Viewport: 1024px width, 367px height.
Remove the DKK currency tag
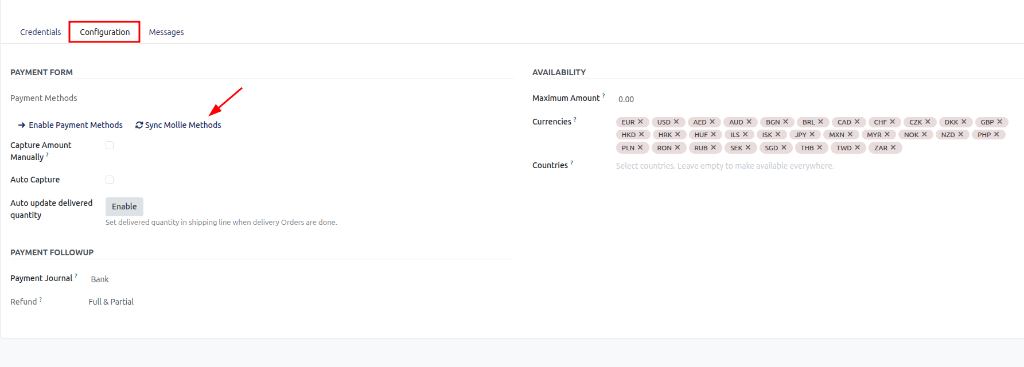coord(963,121)
